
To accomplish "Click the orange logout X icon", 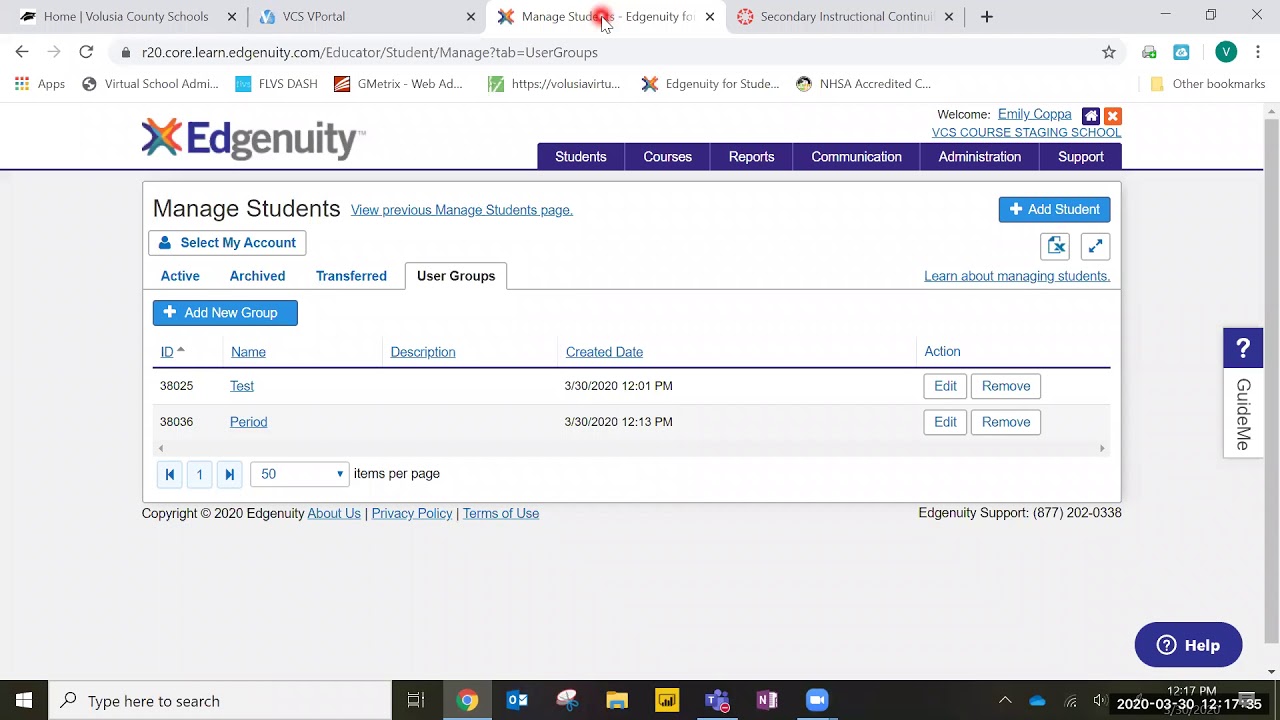I will click(1112, 116).
